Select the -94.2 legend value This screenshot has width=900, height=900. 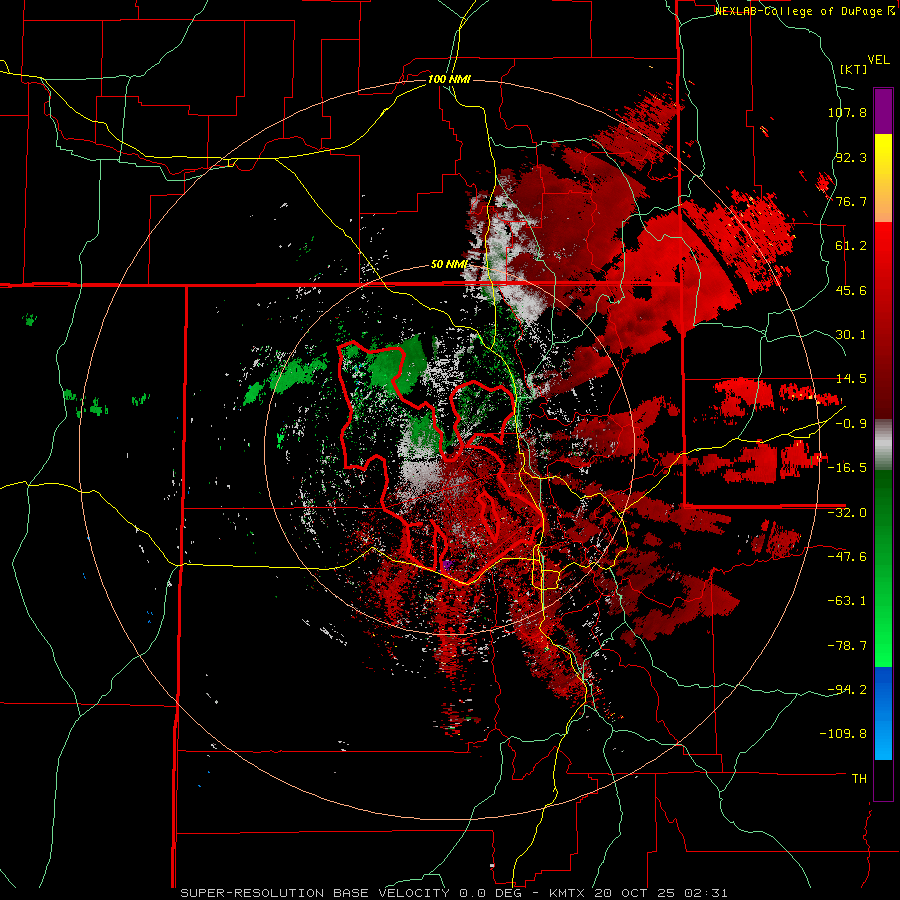click(x=847, y=690)
